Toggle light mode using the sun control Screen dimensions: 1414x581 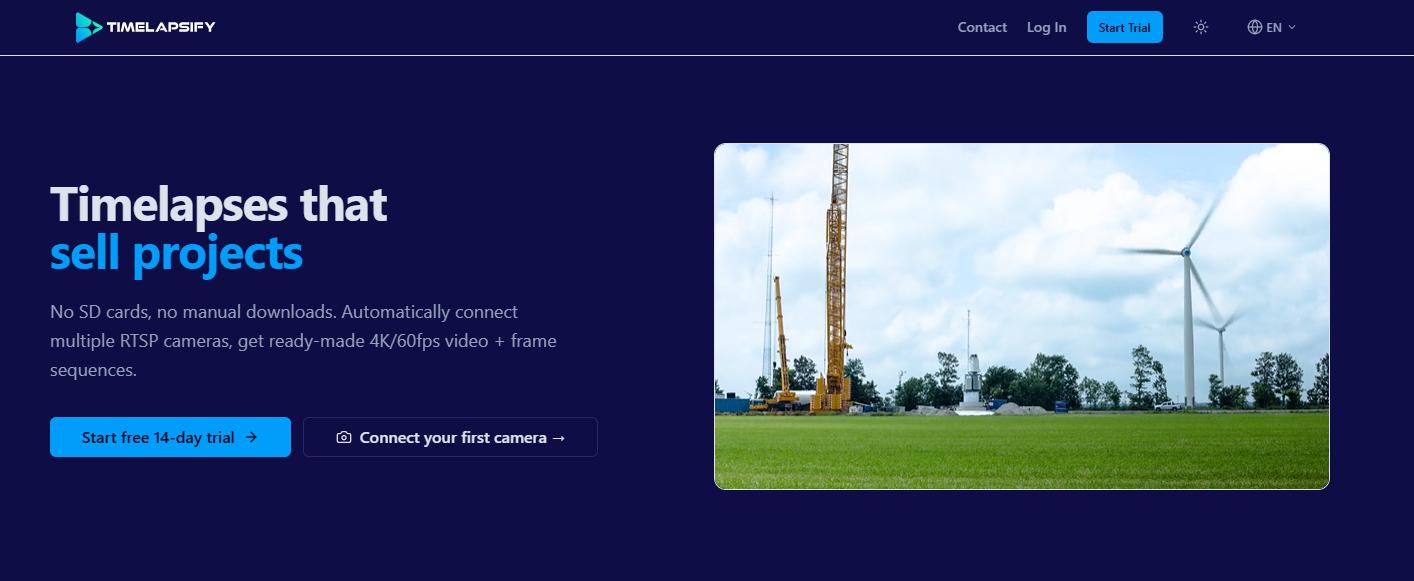(x=1200, y=27)
